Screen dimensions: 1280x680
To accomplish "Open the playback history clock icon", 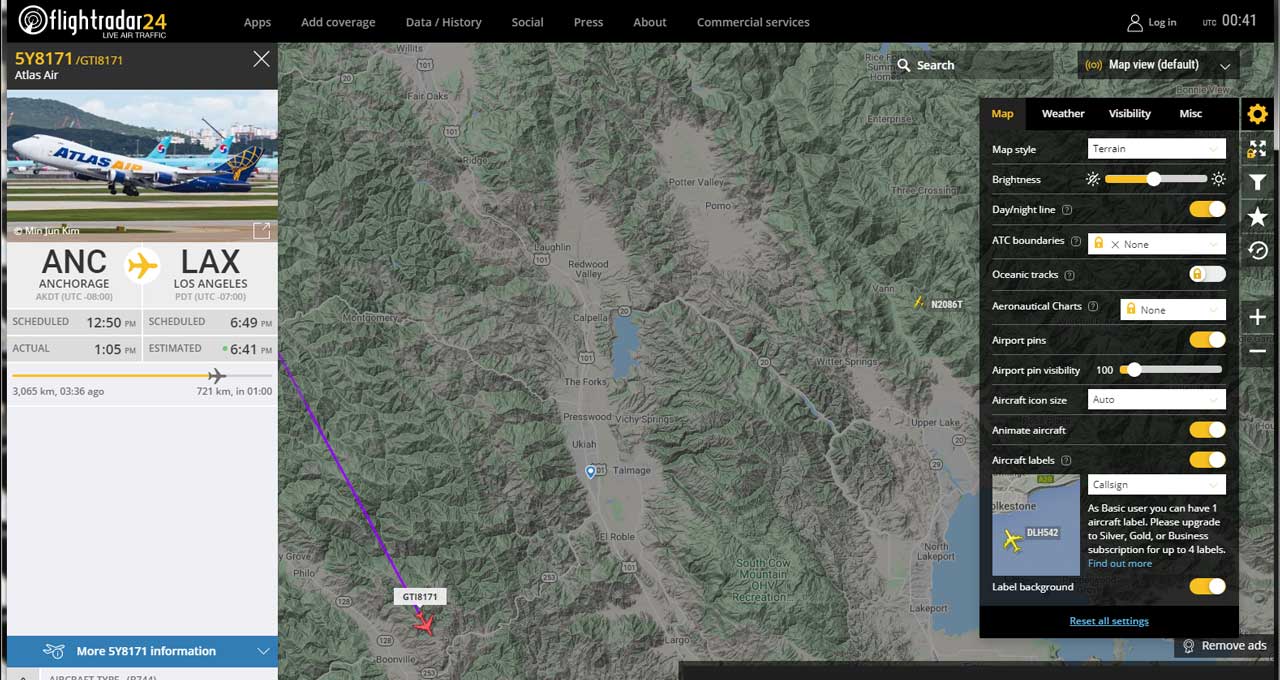I will (1257, 250).
